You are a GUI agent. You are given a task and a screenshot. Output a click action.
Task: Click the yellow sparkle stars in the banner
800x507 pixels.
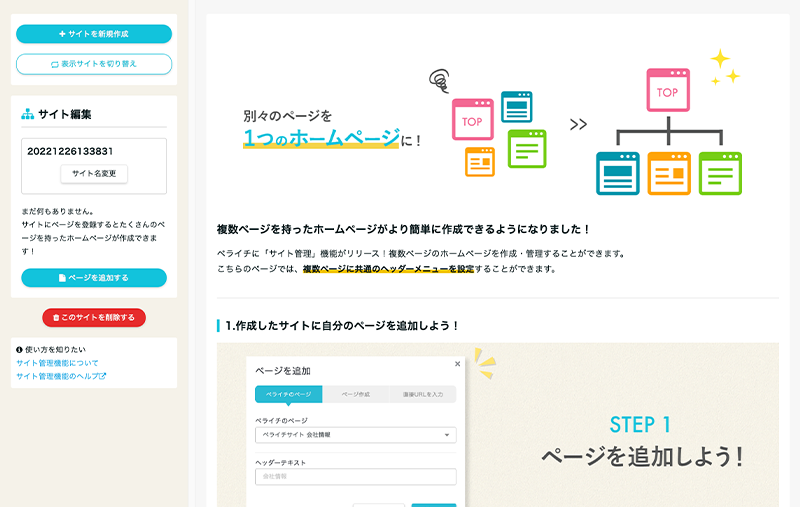click(x=724, y=66)
